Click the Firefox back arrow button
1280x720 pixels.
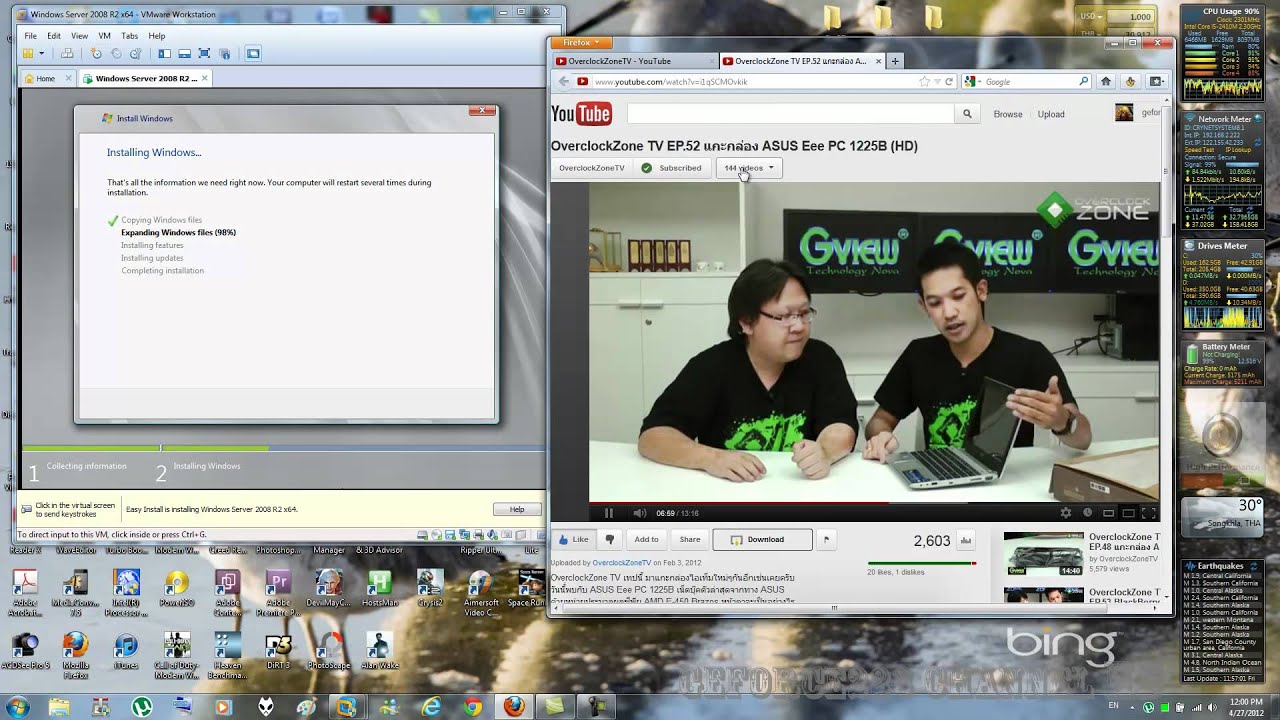click(563, 81)
